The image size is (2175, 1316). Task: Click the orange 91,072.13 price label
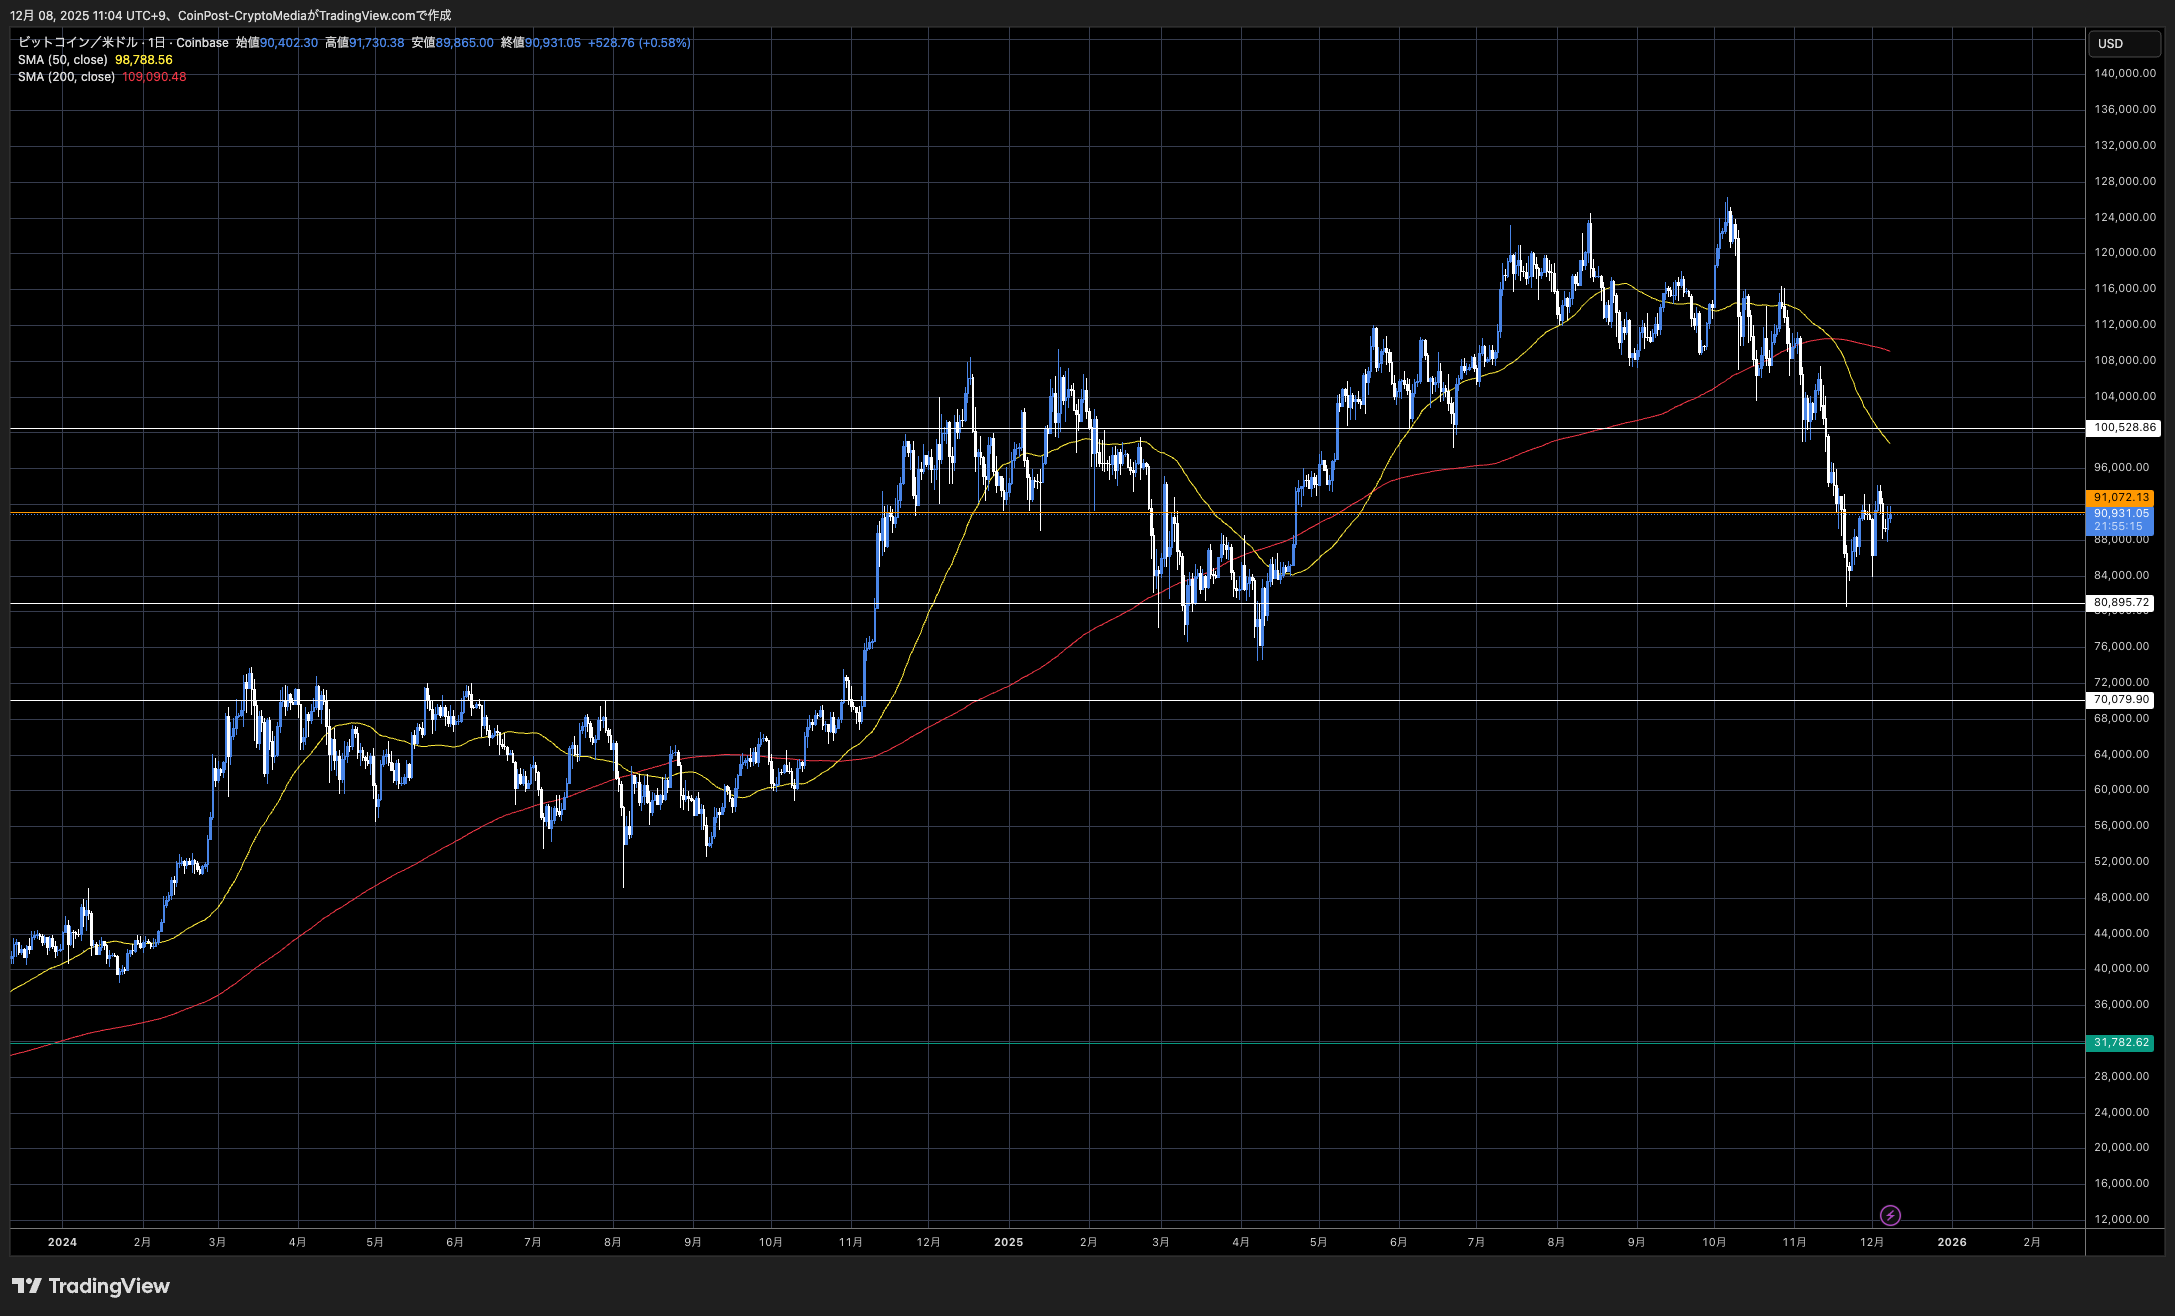tap(2120, 497)
